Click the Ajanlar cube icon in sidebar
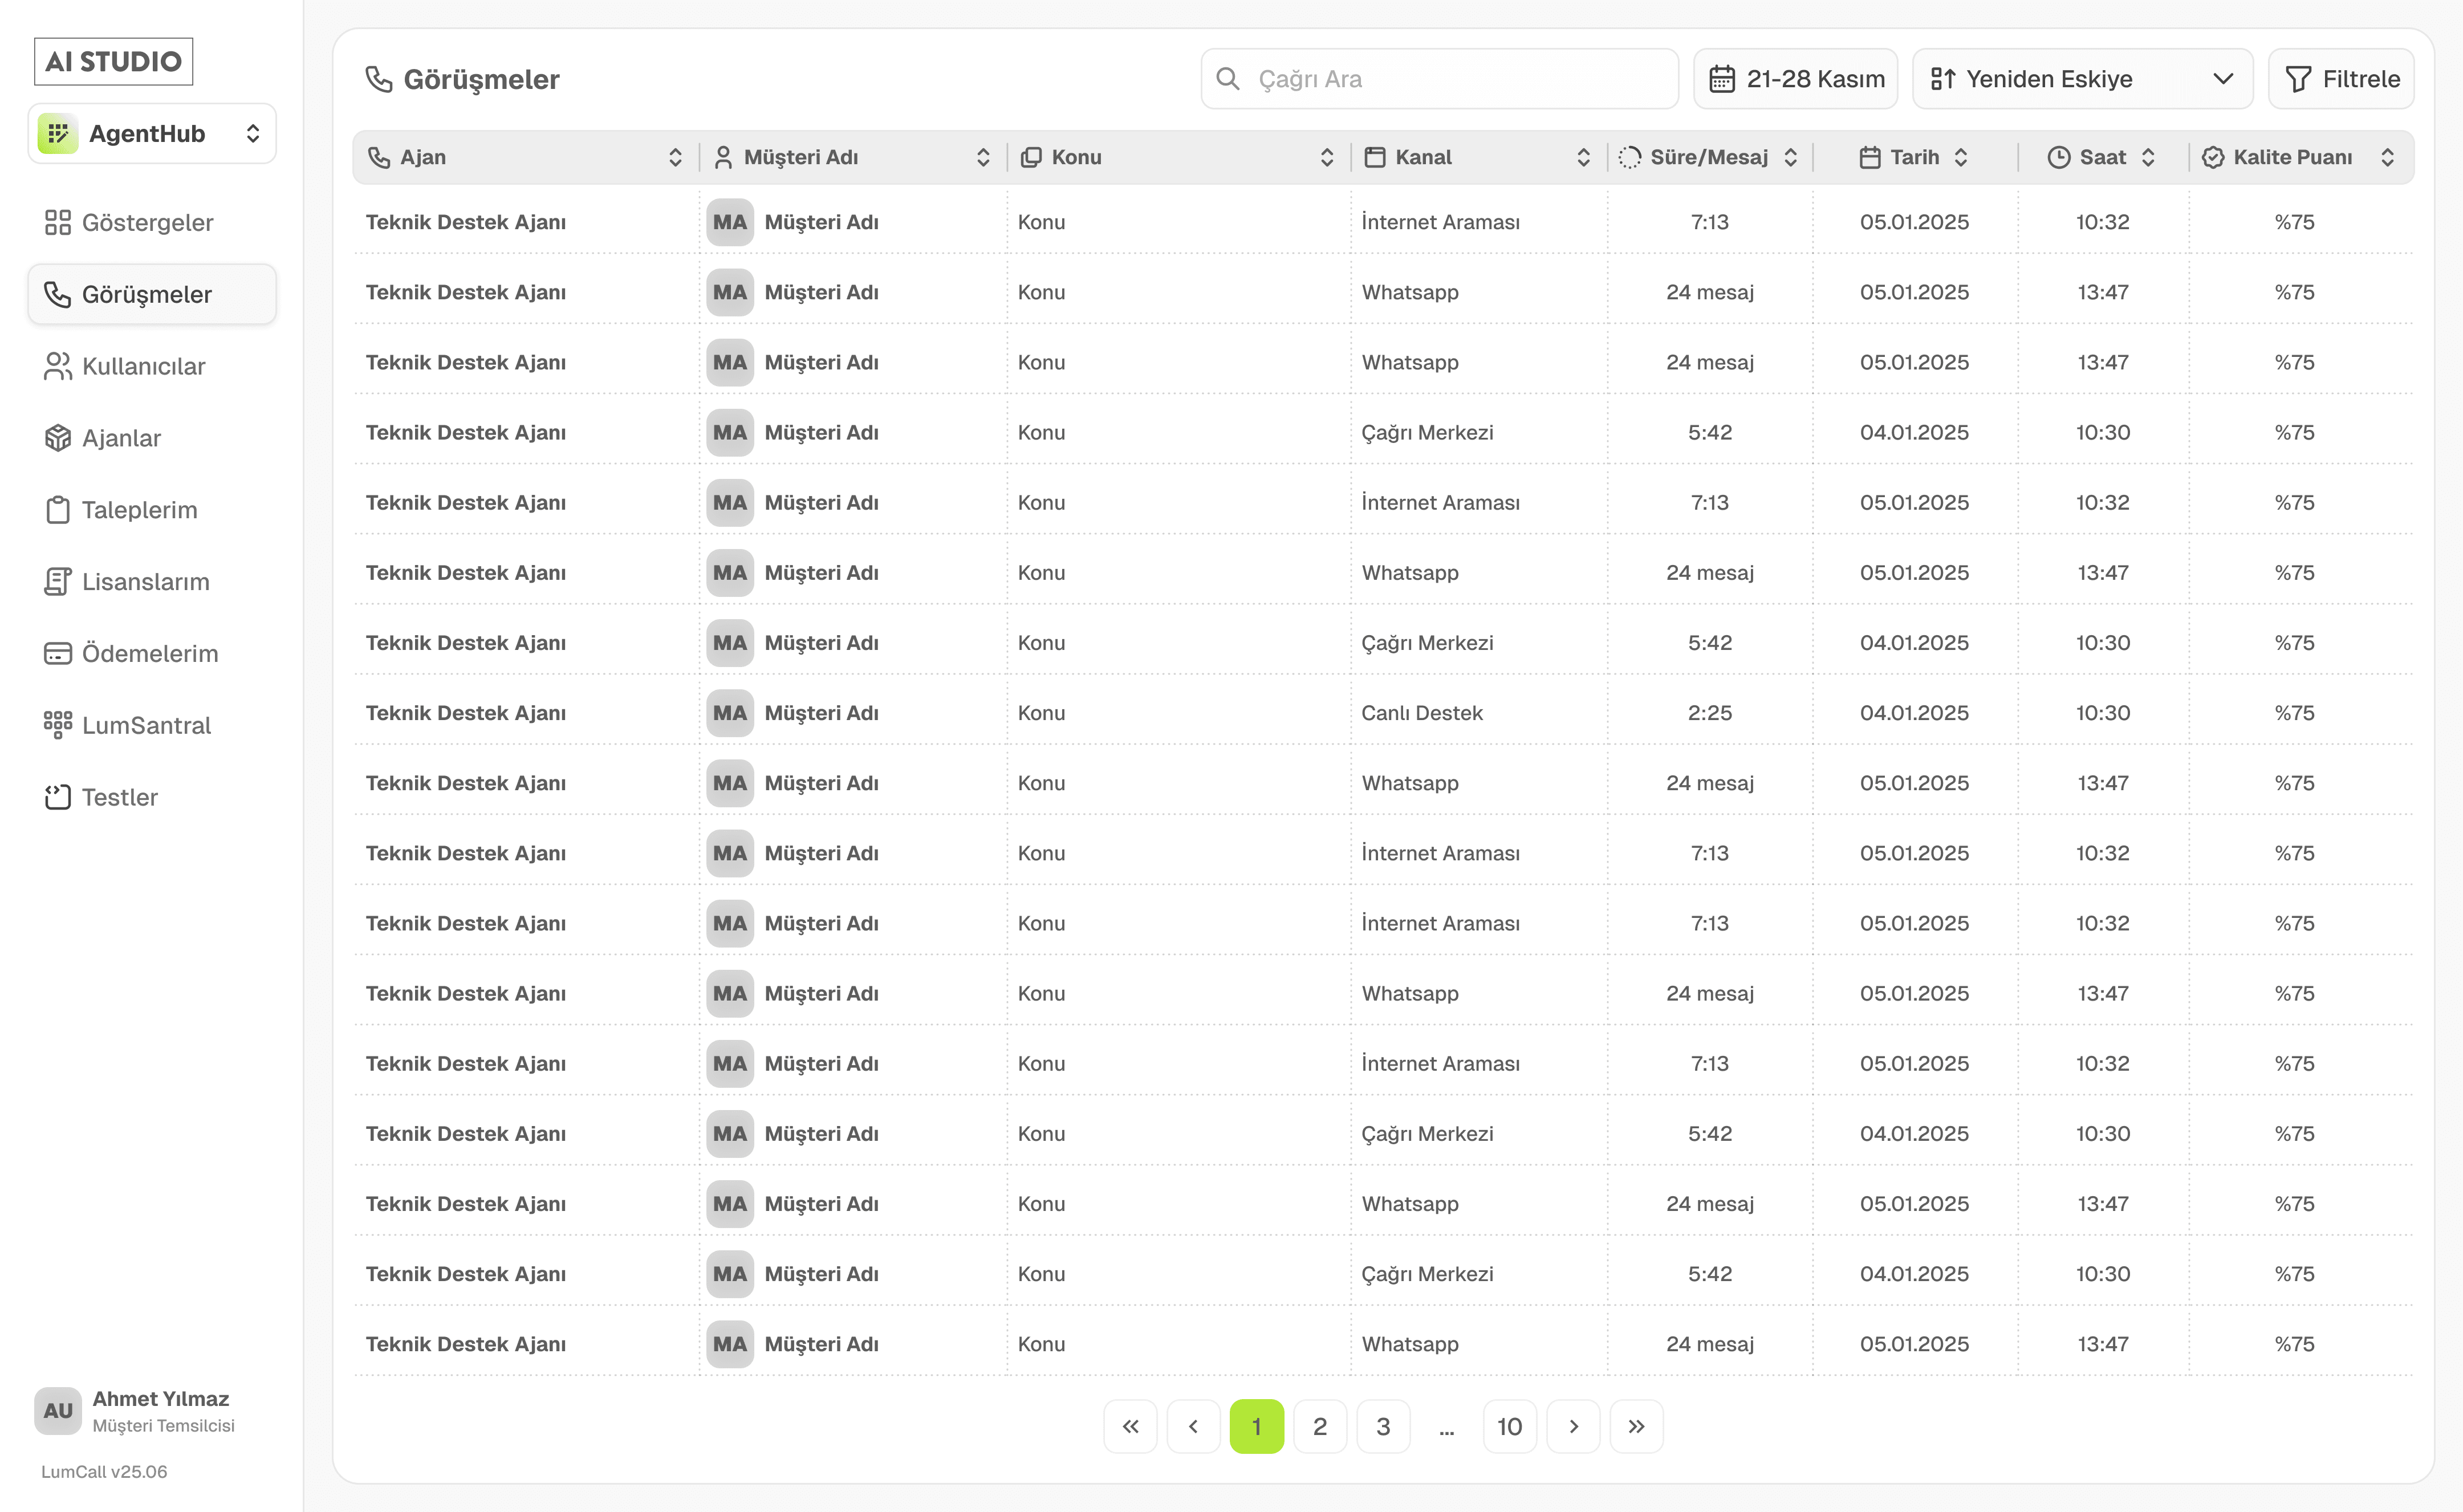2463x1512 pixels. click(57, 438)
